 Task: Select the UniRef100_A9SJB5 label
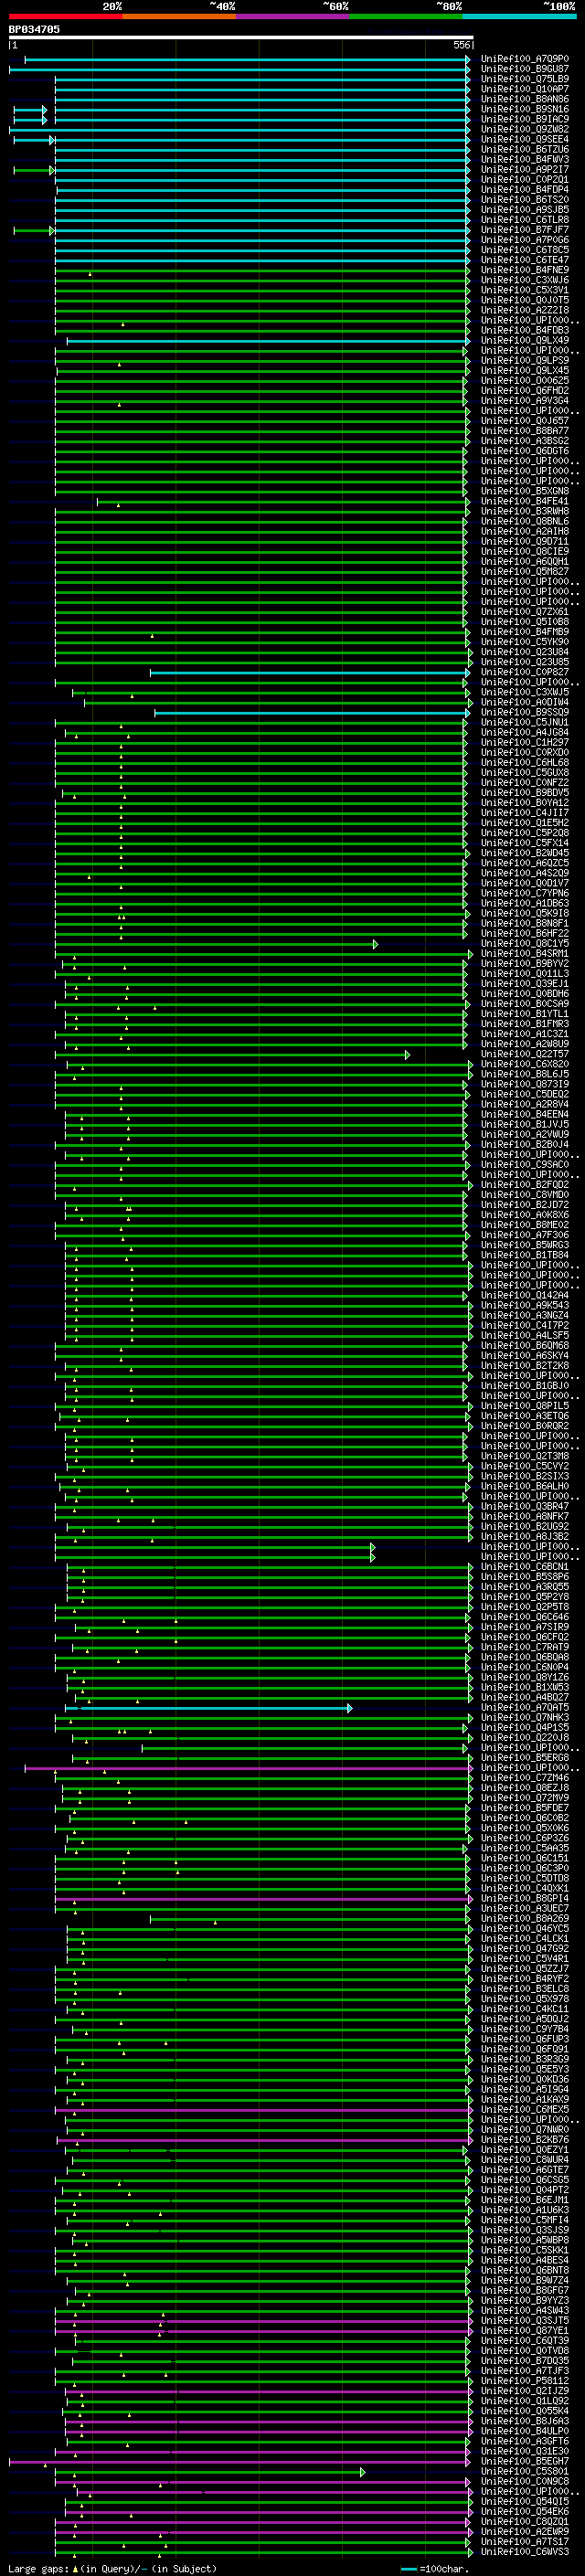(x=524, y=210)
